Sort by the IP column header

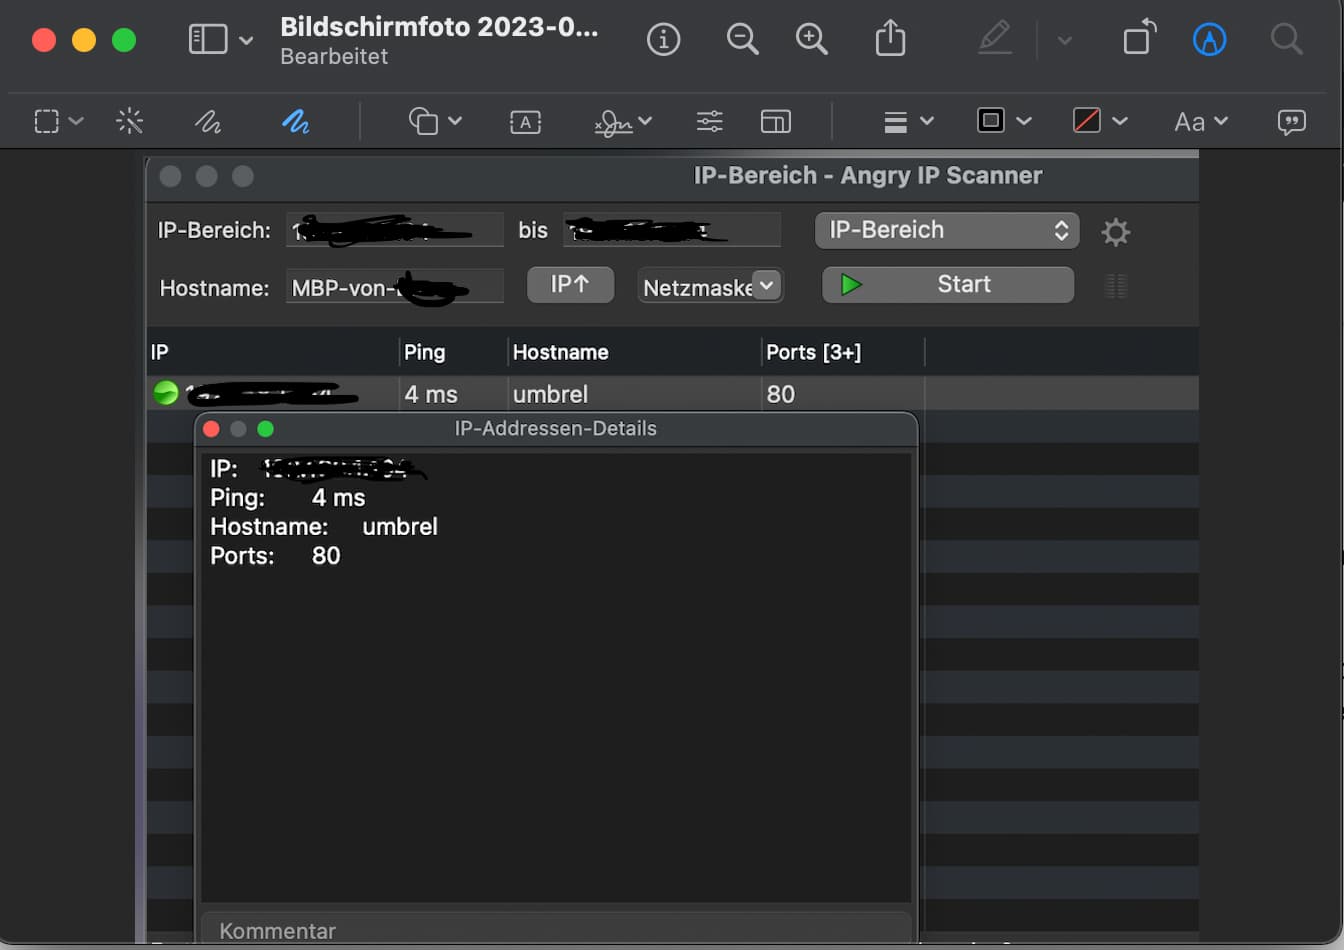coord(272,352)
